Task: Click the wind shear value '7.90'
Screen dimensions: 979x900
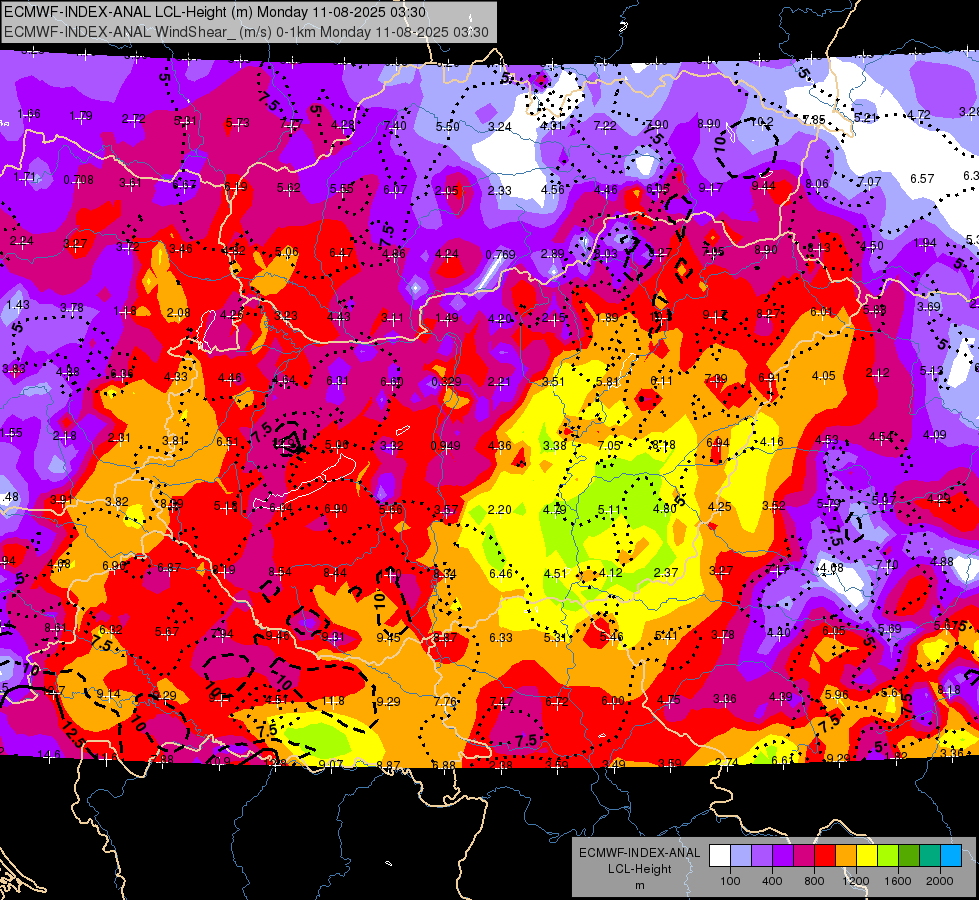Action: (657, 125)
